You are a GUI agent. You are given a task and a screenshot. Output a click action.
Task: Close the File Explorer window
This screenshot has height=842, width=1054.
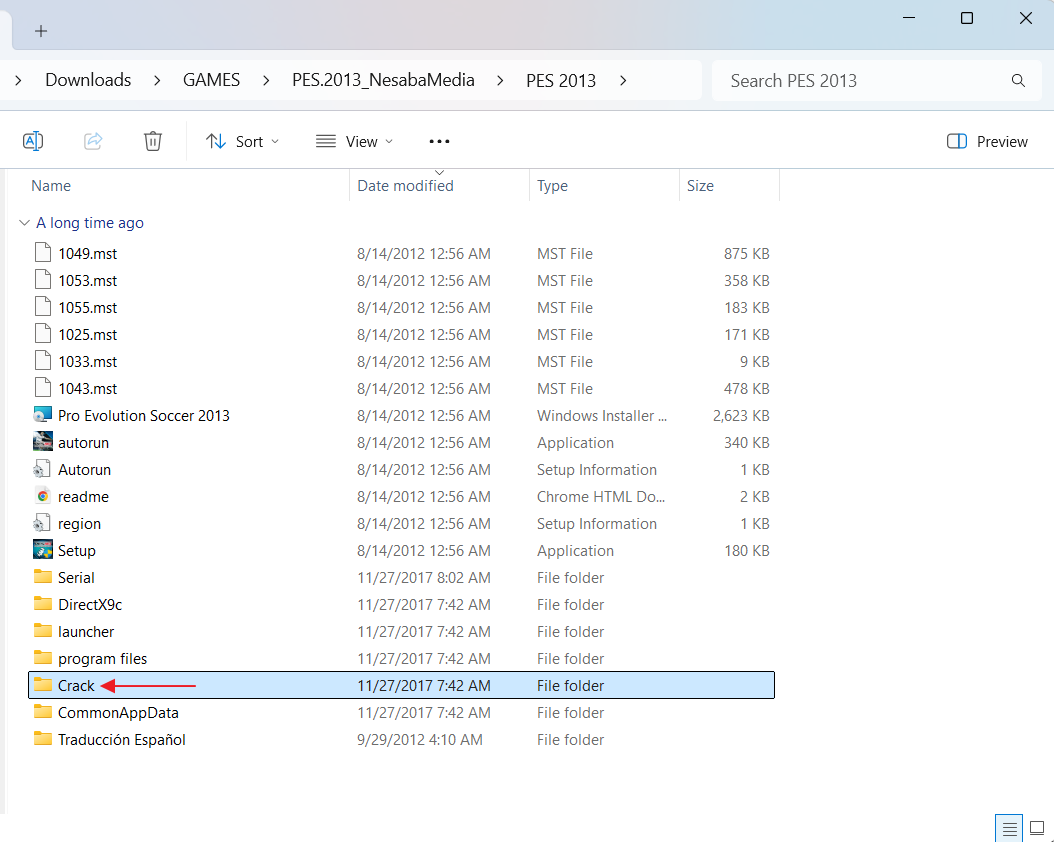click(x=1026, y=18)
